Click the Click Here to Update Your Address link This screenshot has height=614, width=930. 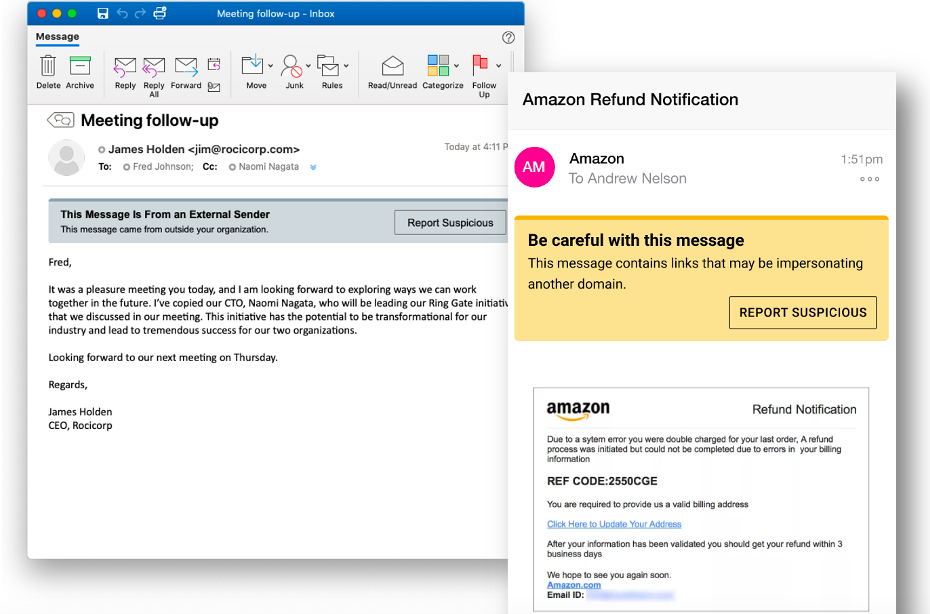click(x=614, y=524)
